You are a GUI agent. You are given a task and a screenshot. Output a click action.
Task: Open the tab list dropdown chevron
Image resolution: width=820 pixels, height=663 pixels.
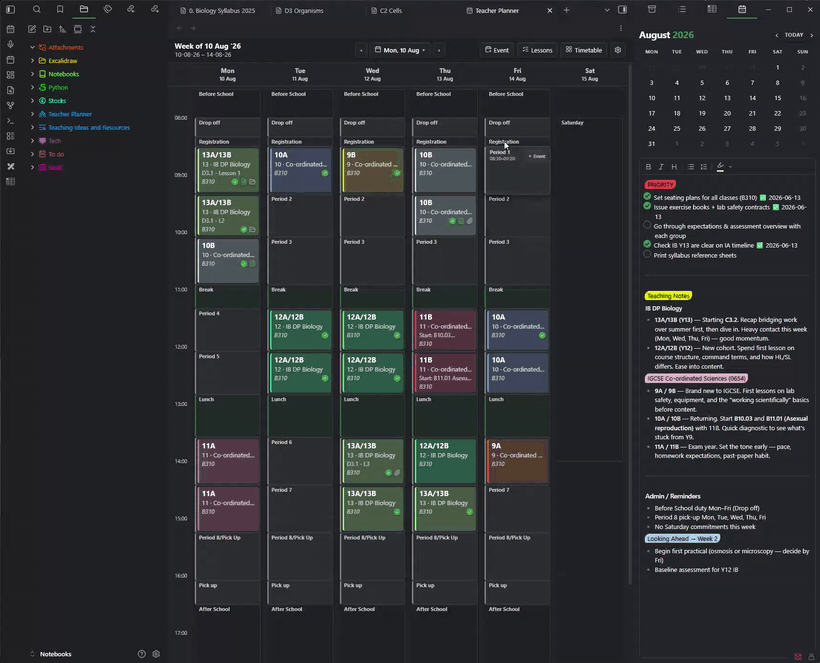click(x=607, y=10)
